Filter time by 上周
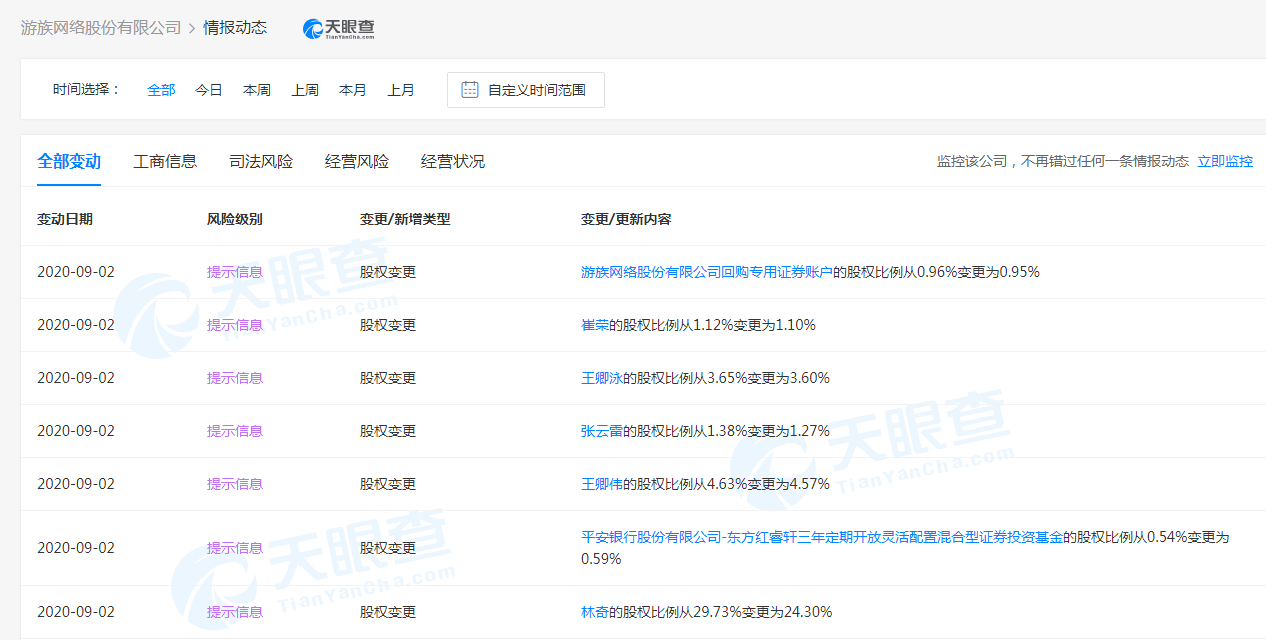The image size is (1266, 640). (x=305, y=90)
